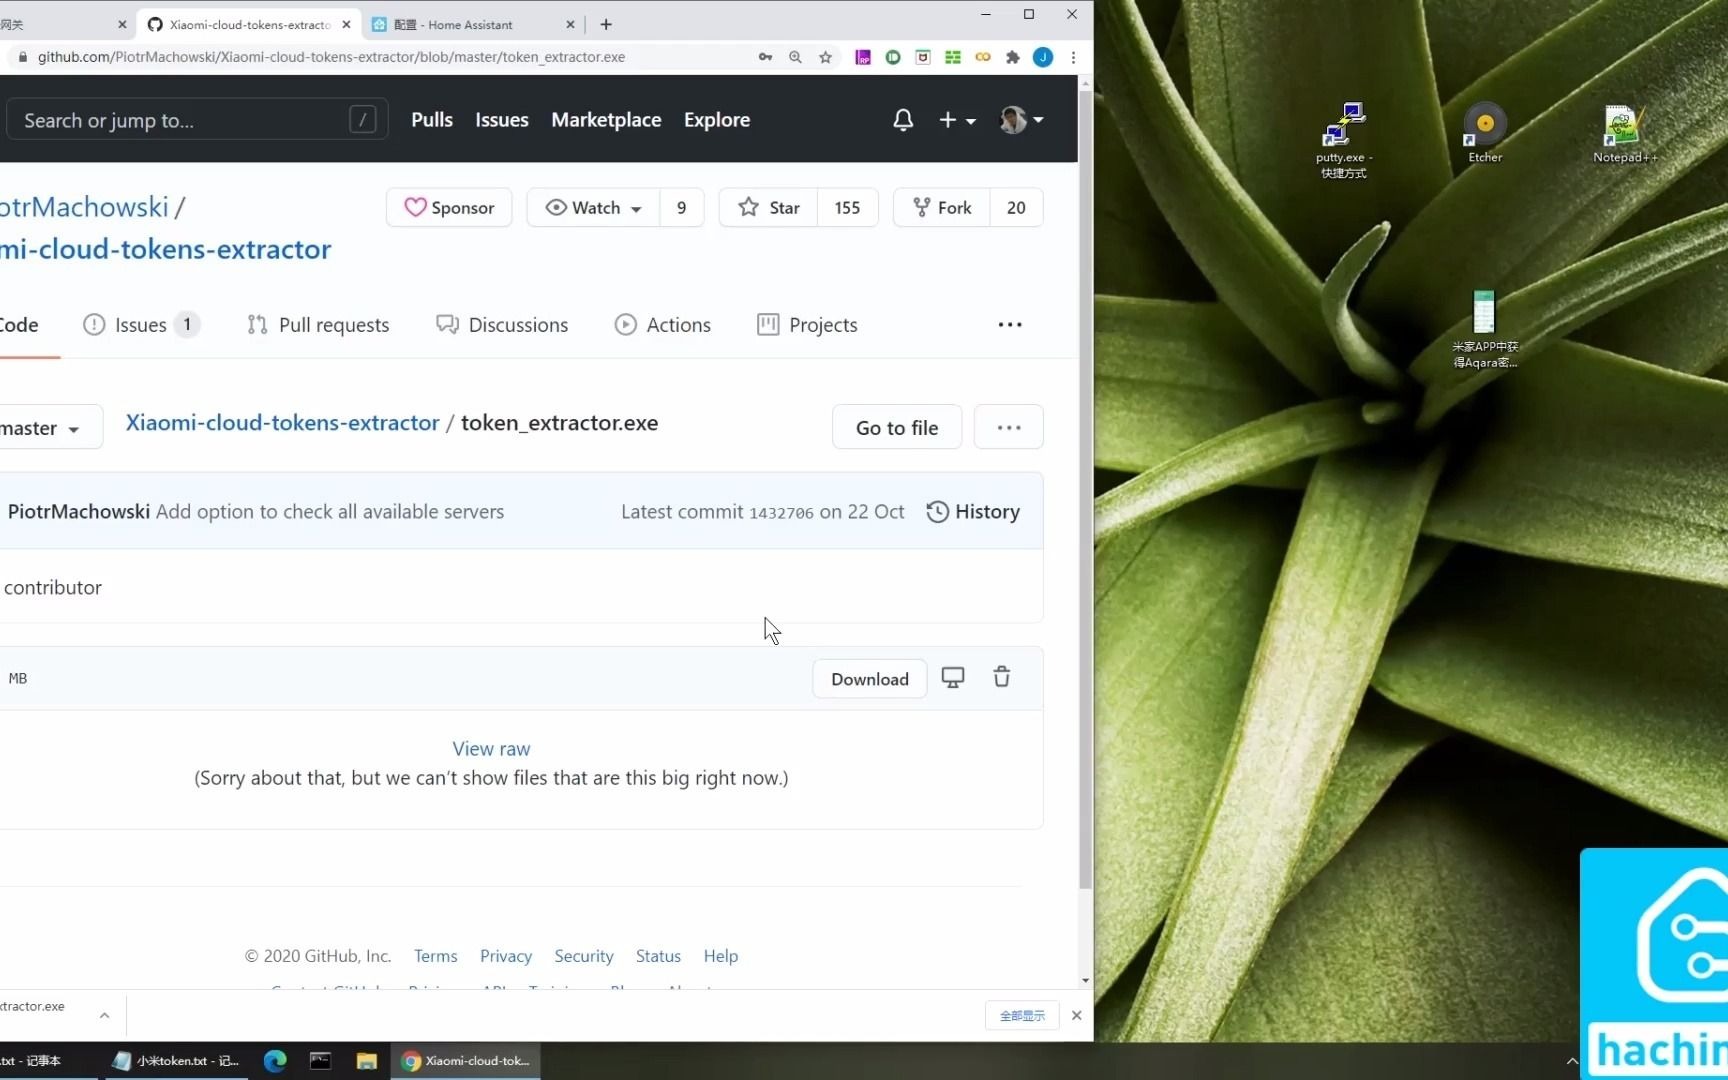Open Xiaomi-cloud-tokens-extractor breadcrumb link
This screenshot has height=1080, width=1728.
coord(282,423)
